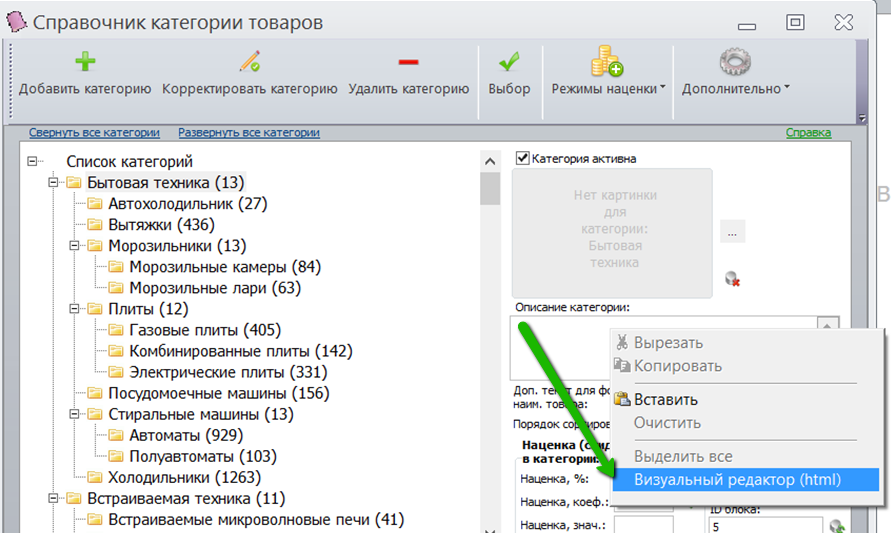Viewport: 891px width, 533px height.
Task: Collapse the Плиты branch
Action: 74,309
